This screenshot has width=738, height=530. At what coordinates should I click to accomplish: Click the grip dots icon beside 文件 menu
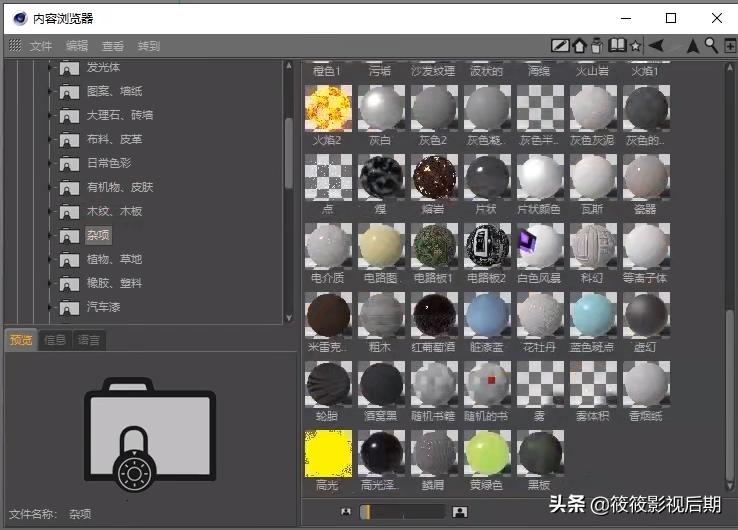click(x=15, y=45)
